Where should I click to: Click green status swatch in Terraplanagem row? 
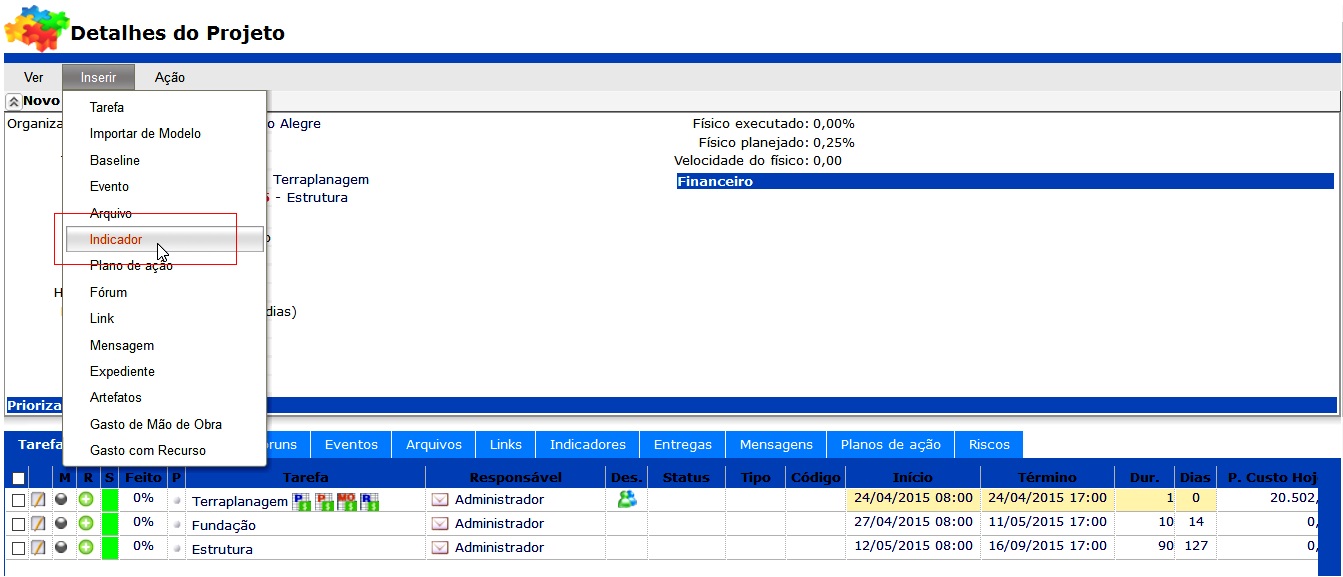[x=109, y=499]
